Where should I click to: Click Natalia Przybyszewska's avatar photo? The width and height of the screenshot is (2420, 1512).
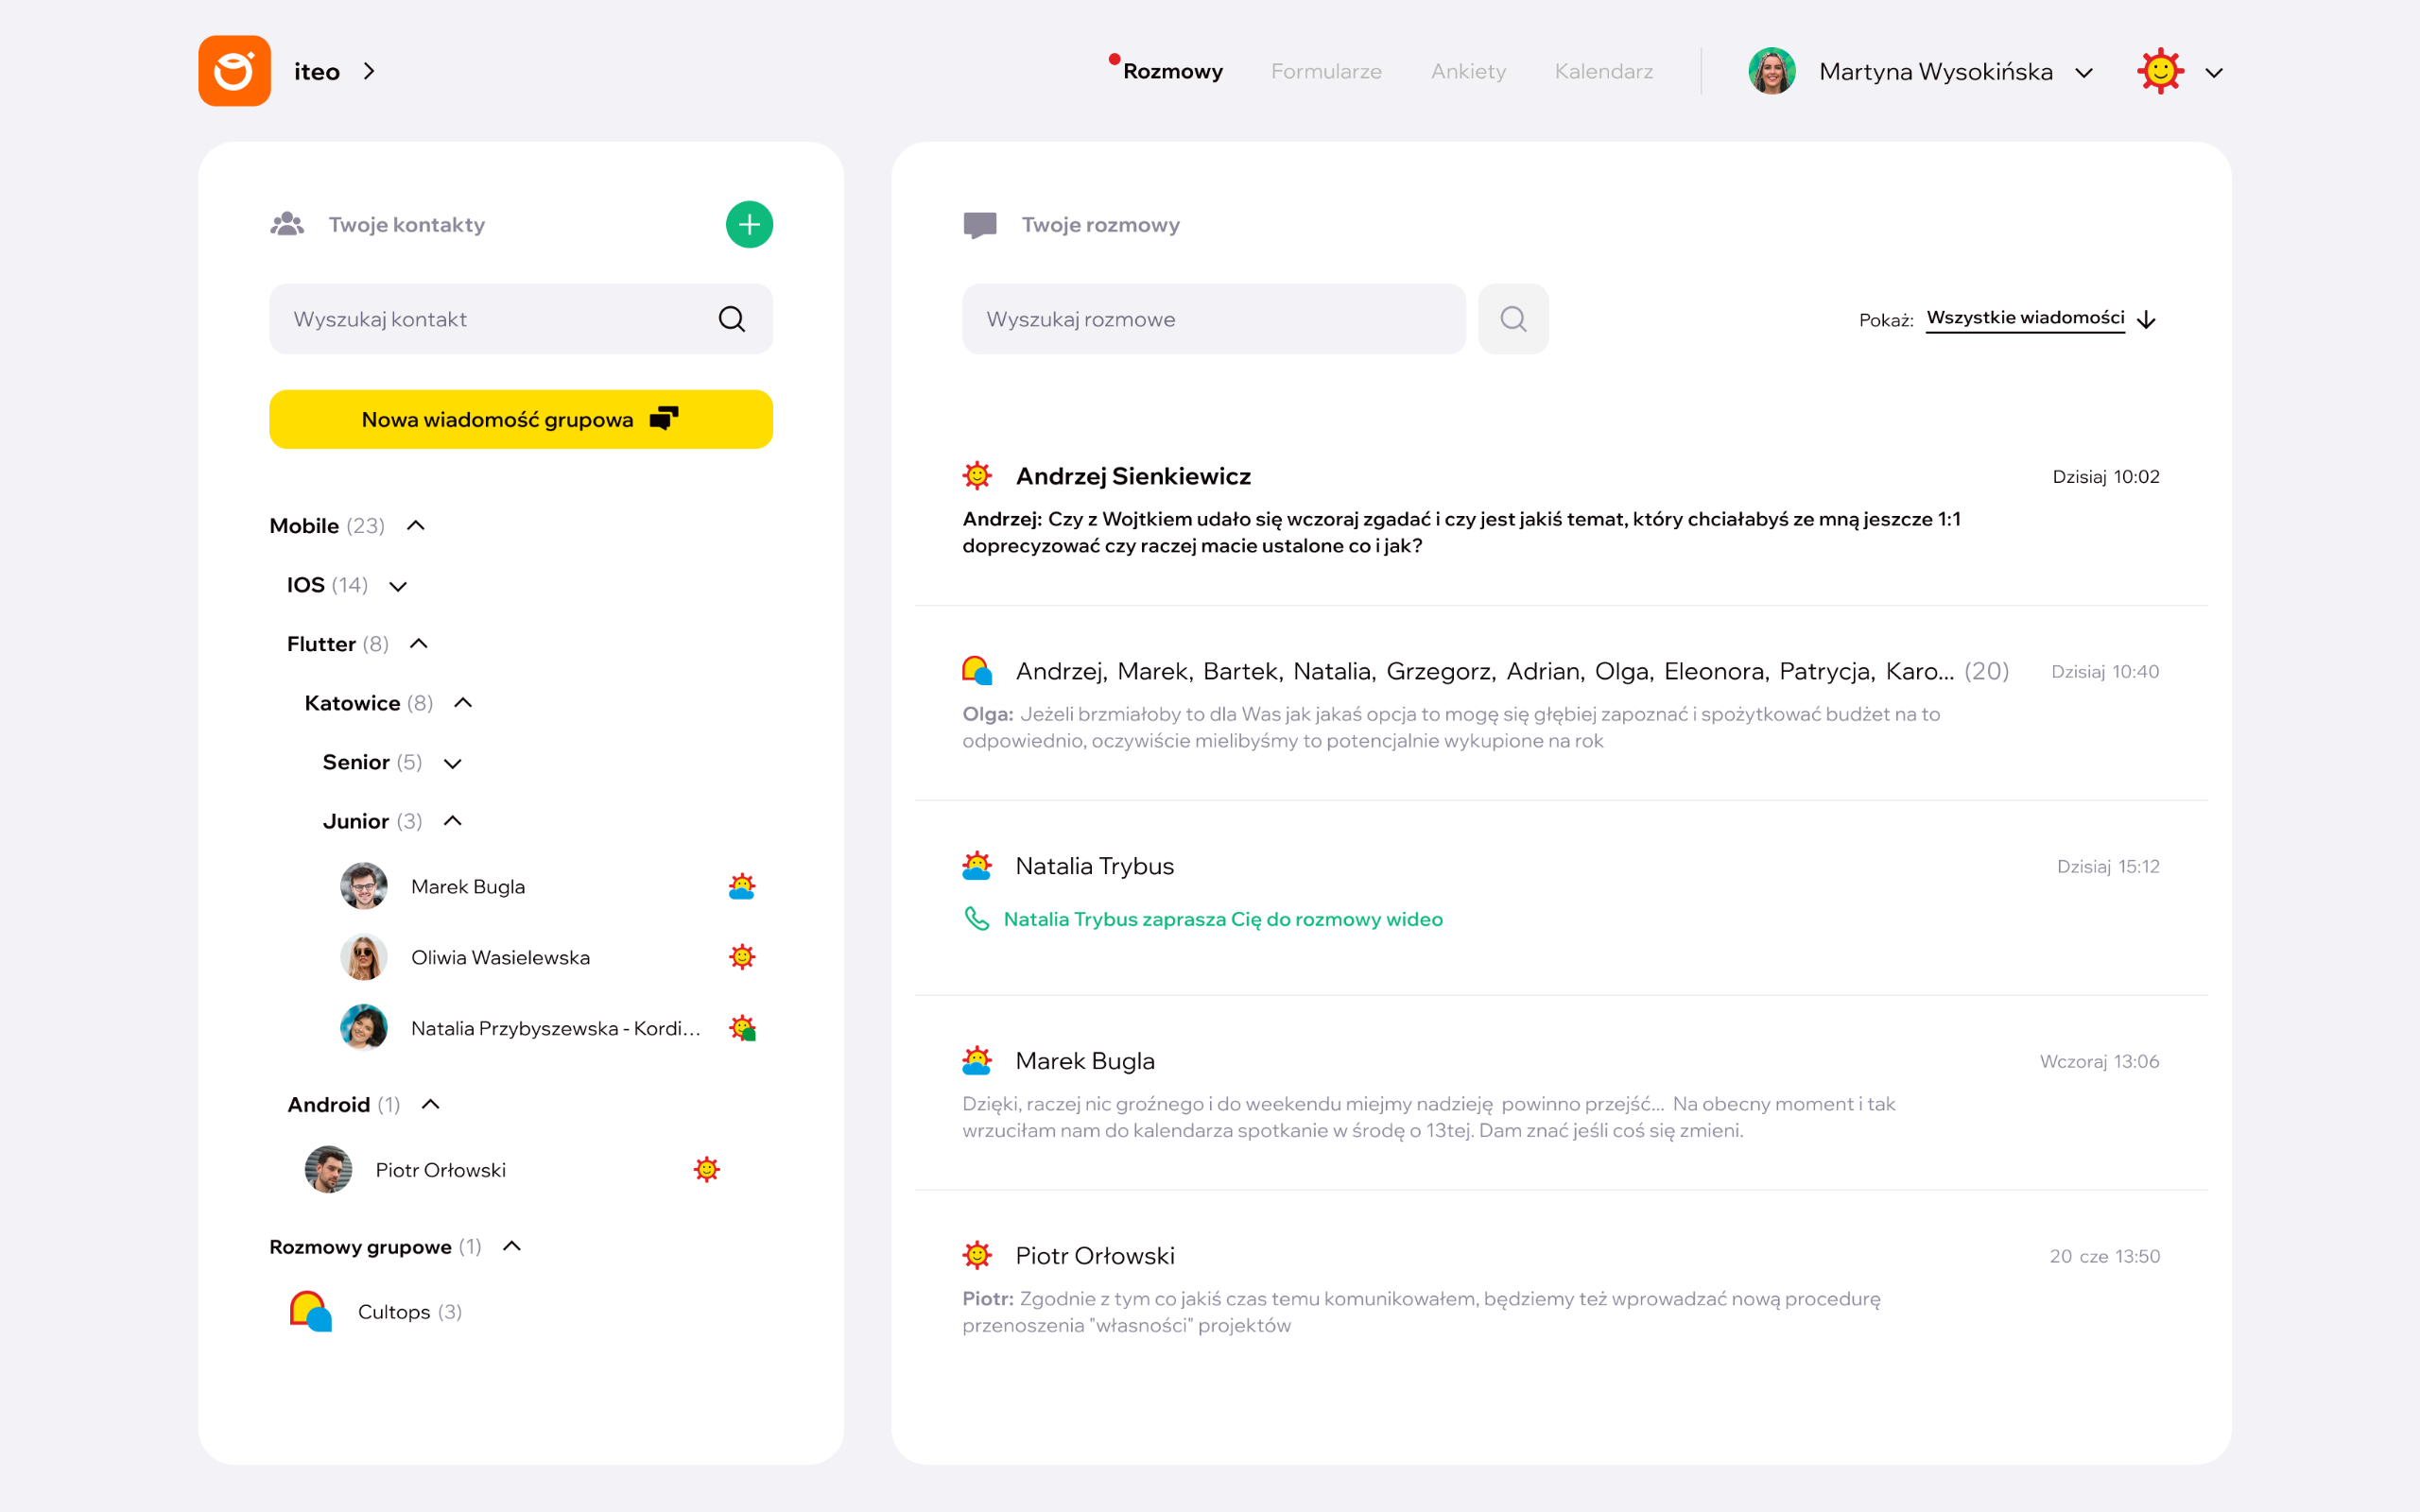tap(363, 1028)
